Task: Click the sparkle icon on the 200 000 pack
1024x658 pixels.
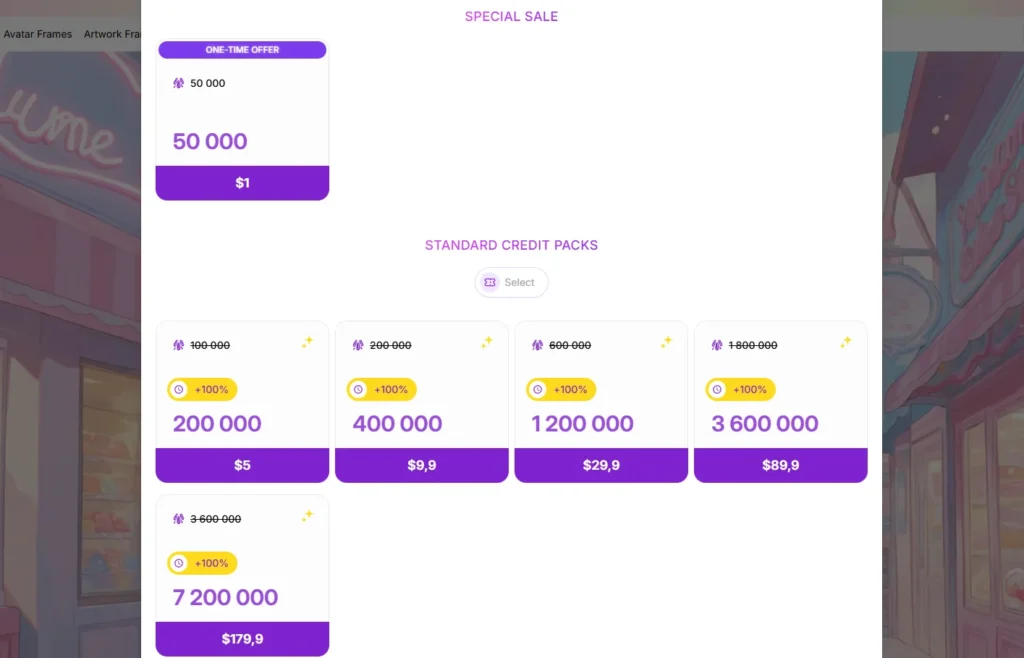Action: point(487,342)
